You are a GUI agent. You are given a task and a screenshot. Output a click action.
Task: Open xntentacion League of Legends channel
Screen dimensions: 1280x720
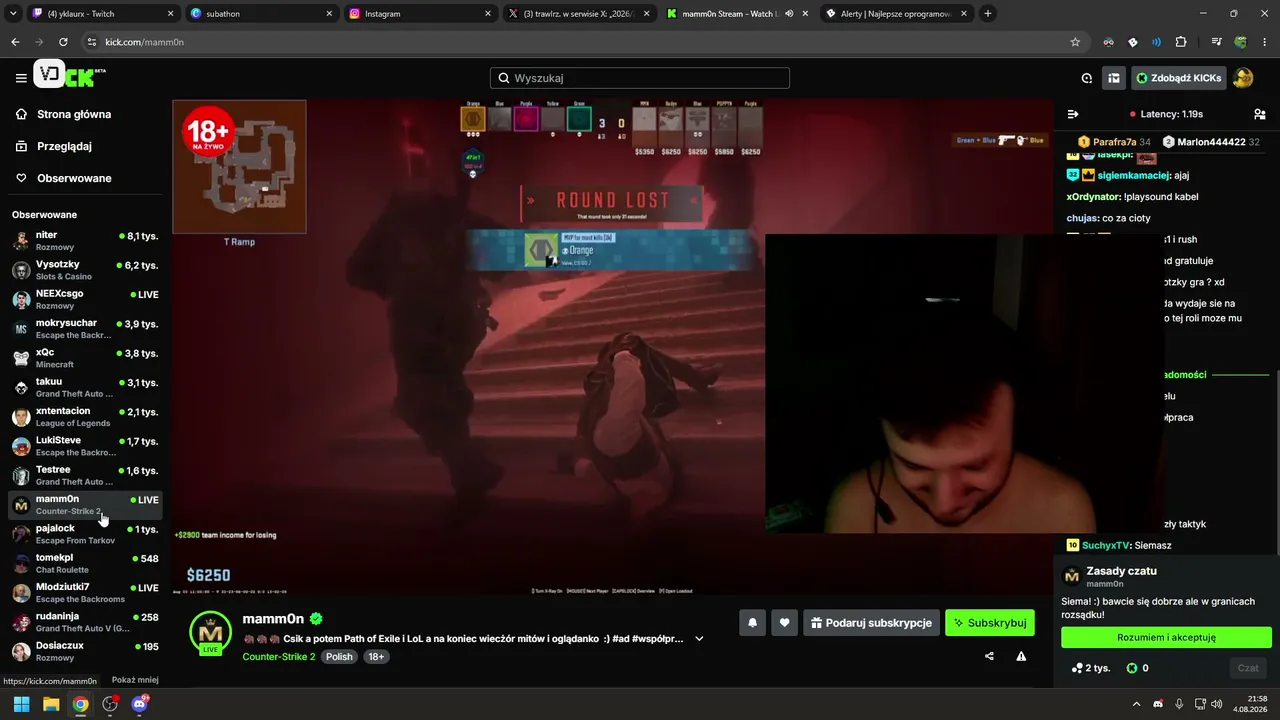click(x=85, y=416)
